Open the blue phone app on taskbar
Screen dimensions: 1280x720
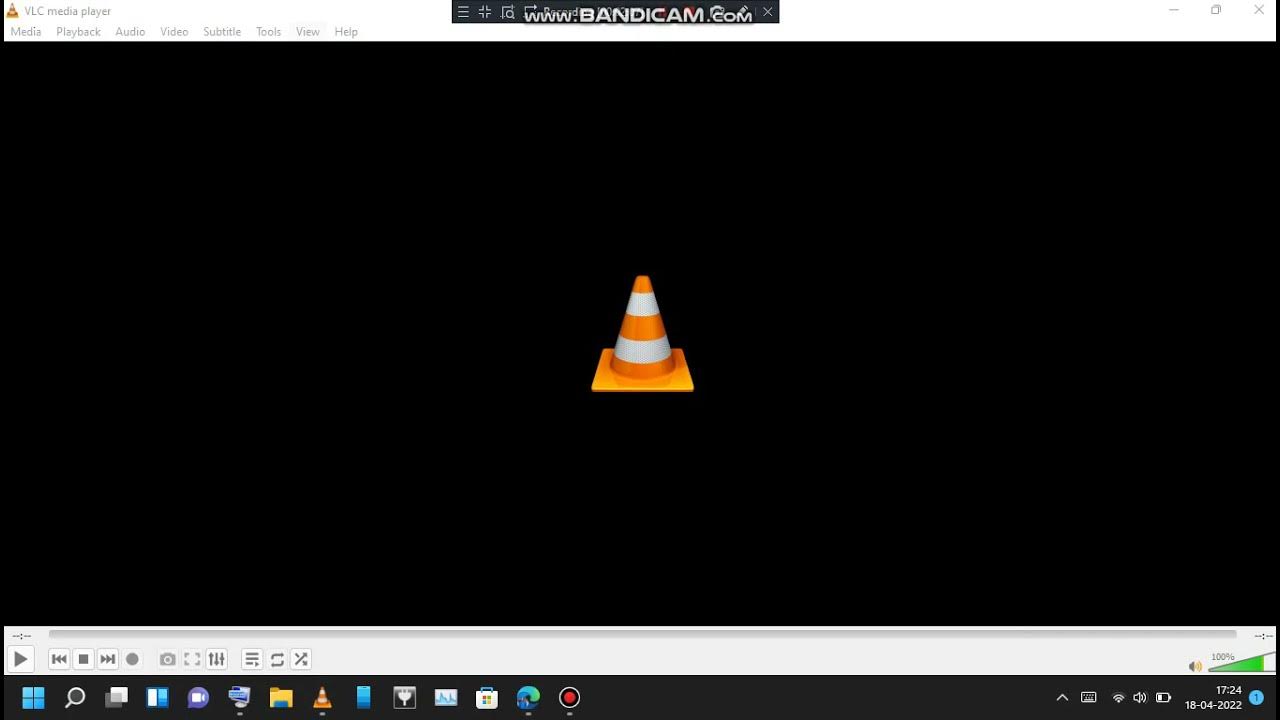tap(363, 698)
